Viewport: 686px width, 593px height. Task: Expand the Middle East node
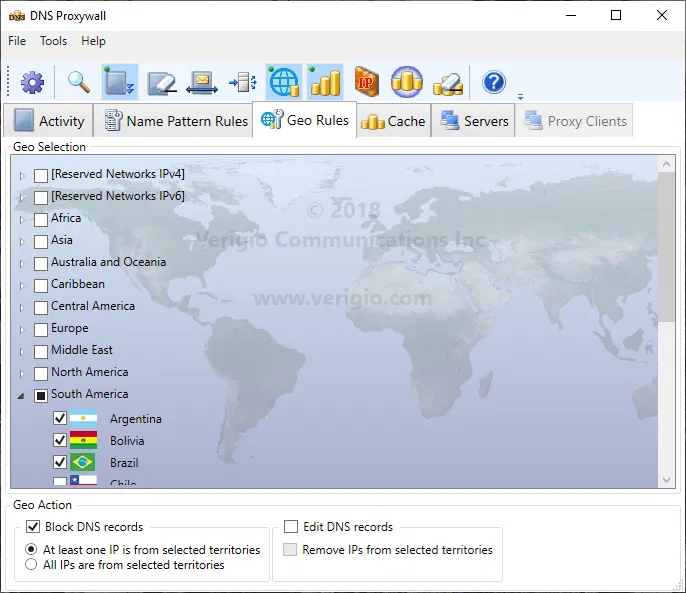(x=22, y=351)
